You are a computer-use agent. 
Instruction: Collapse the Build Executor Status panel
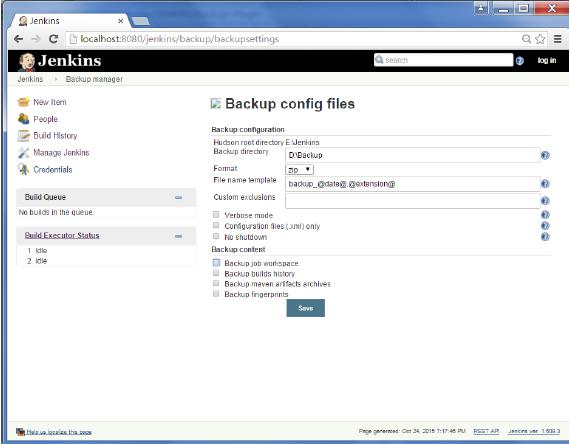coord(178,236)
